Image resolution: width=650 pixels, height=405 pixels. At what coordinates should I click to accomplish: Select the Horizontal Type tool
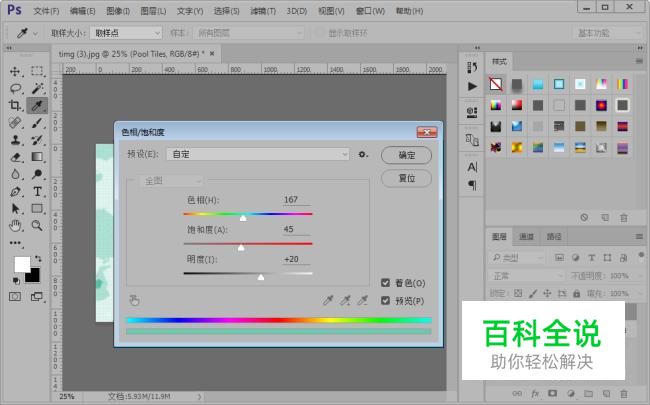(x=36, y=191)
